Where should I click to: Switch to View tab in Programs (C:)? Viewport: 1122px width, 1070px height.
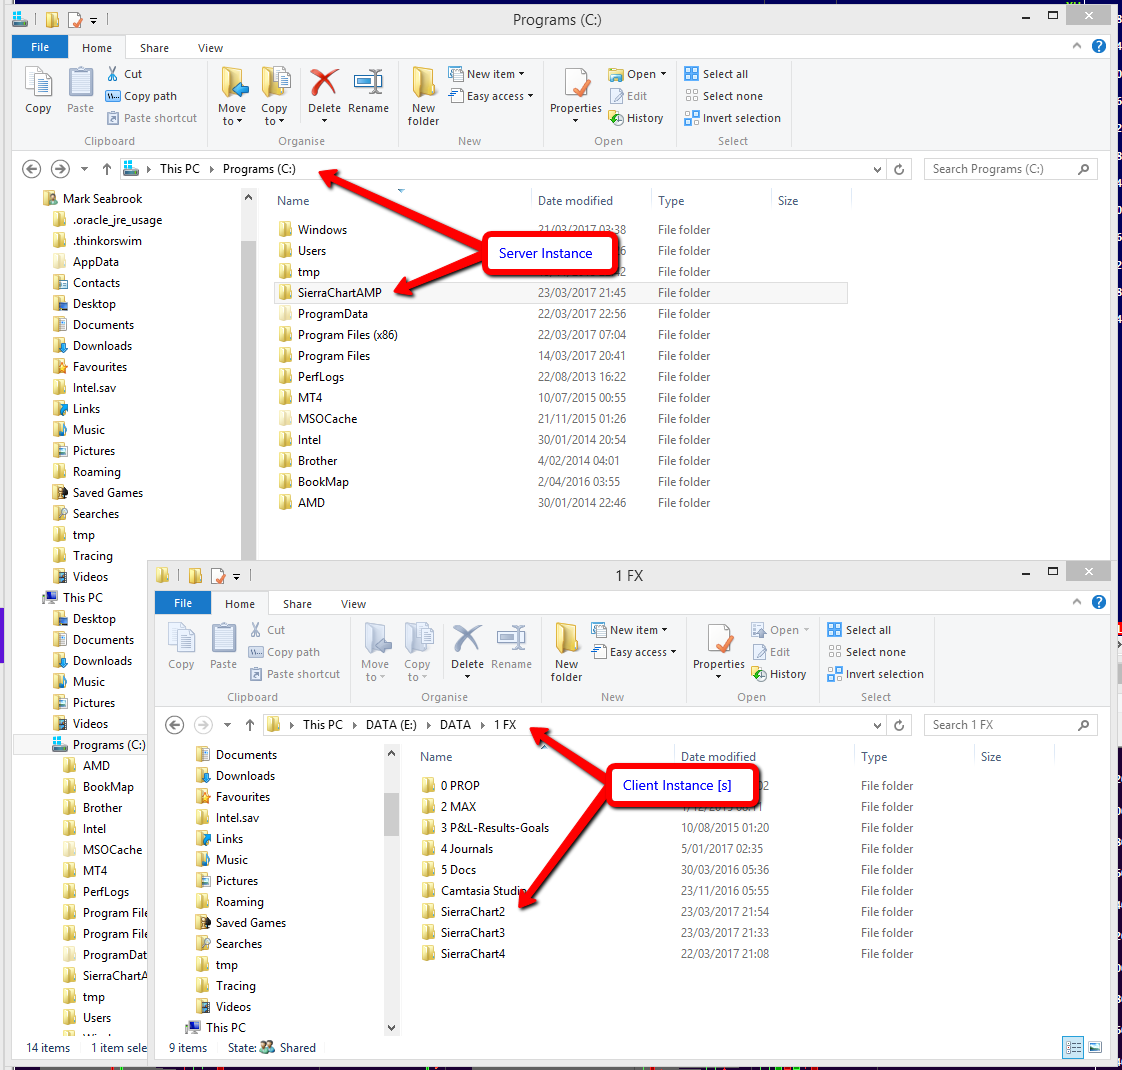[x=210, y=48]
